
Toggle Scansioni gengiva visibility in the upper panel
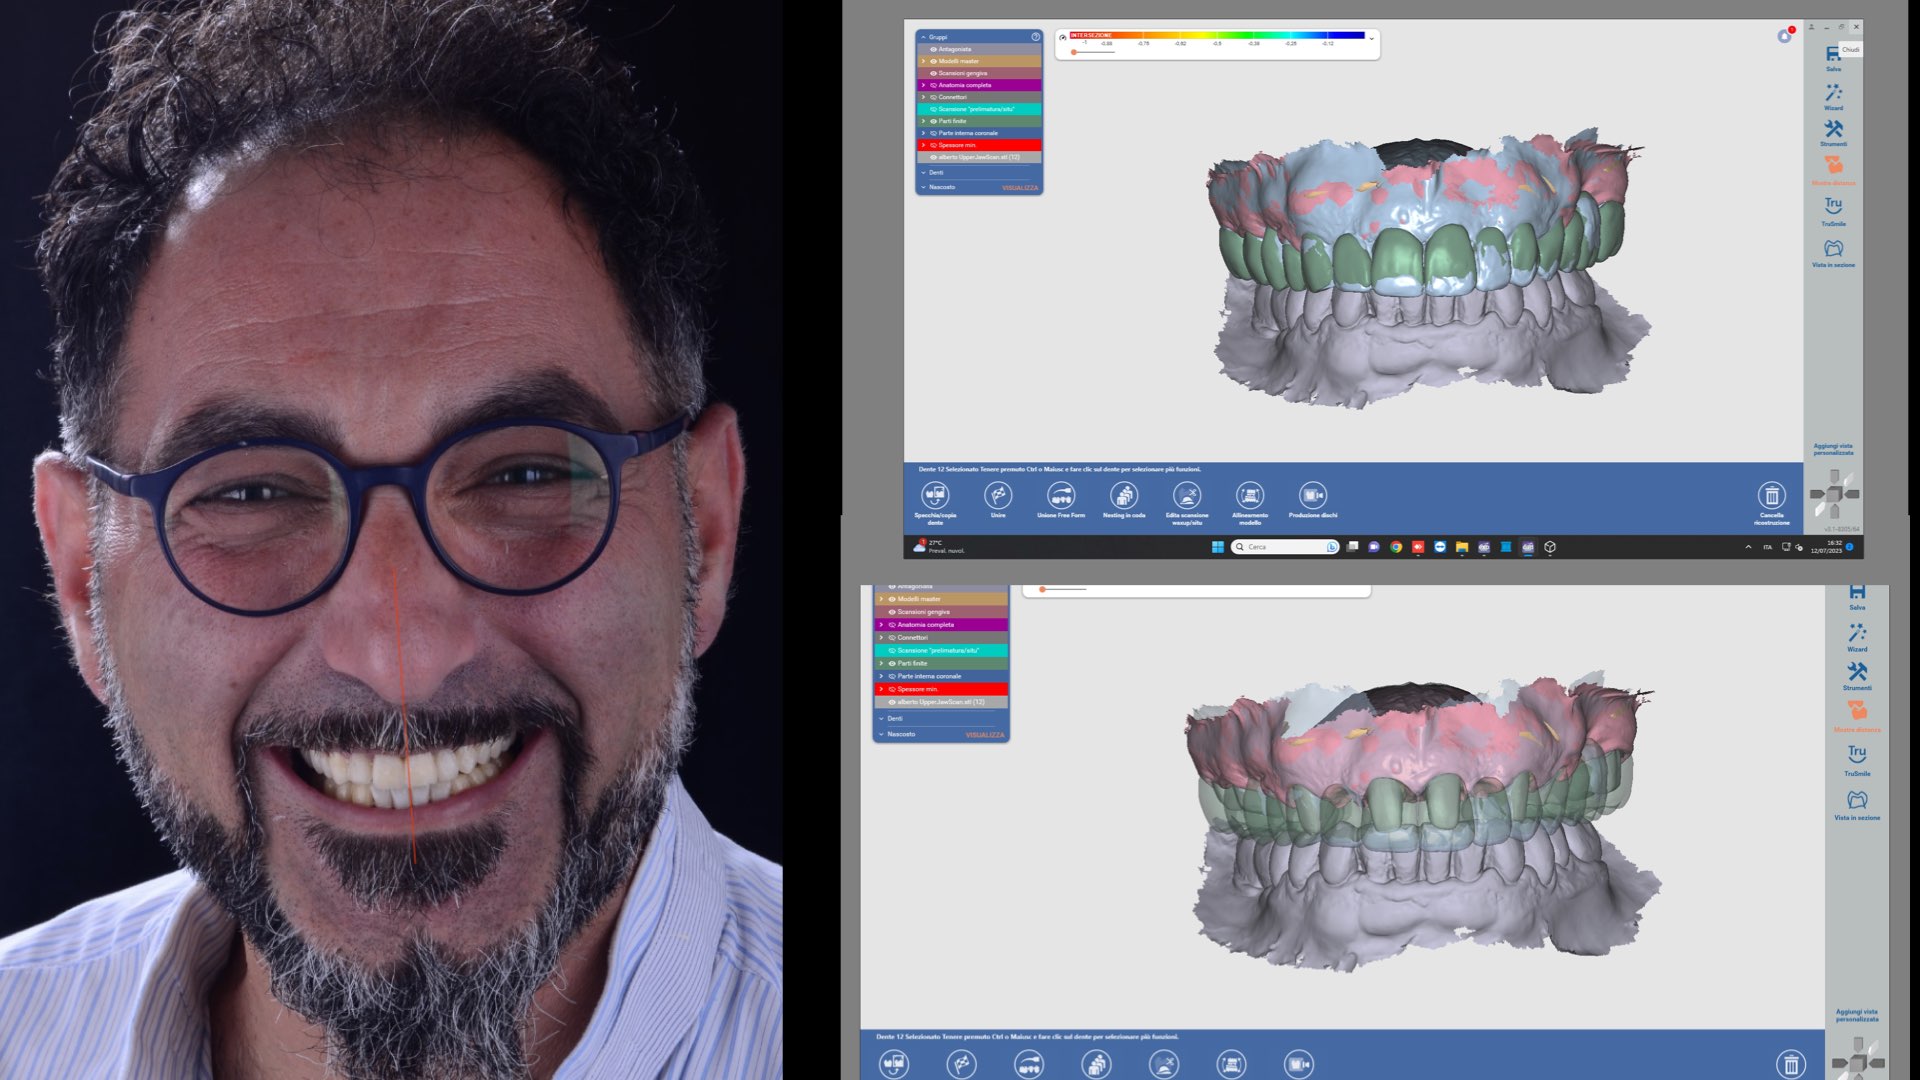(x=934, y=73)
